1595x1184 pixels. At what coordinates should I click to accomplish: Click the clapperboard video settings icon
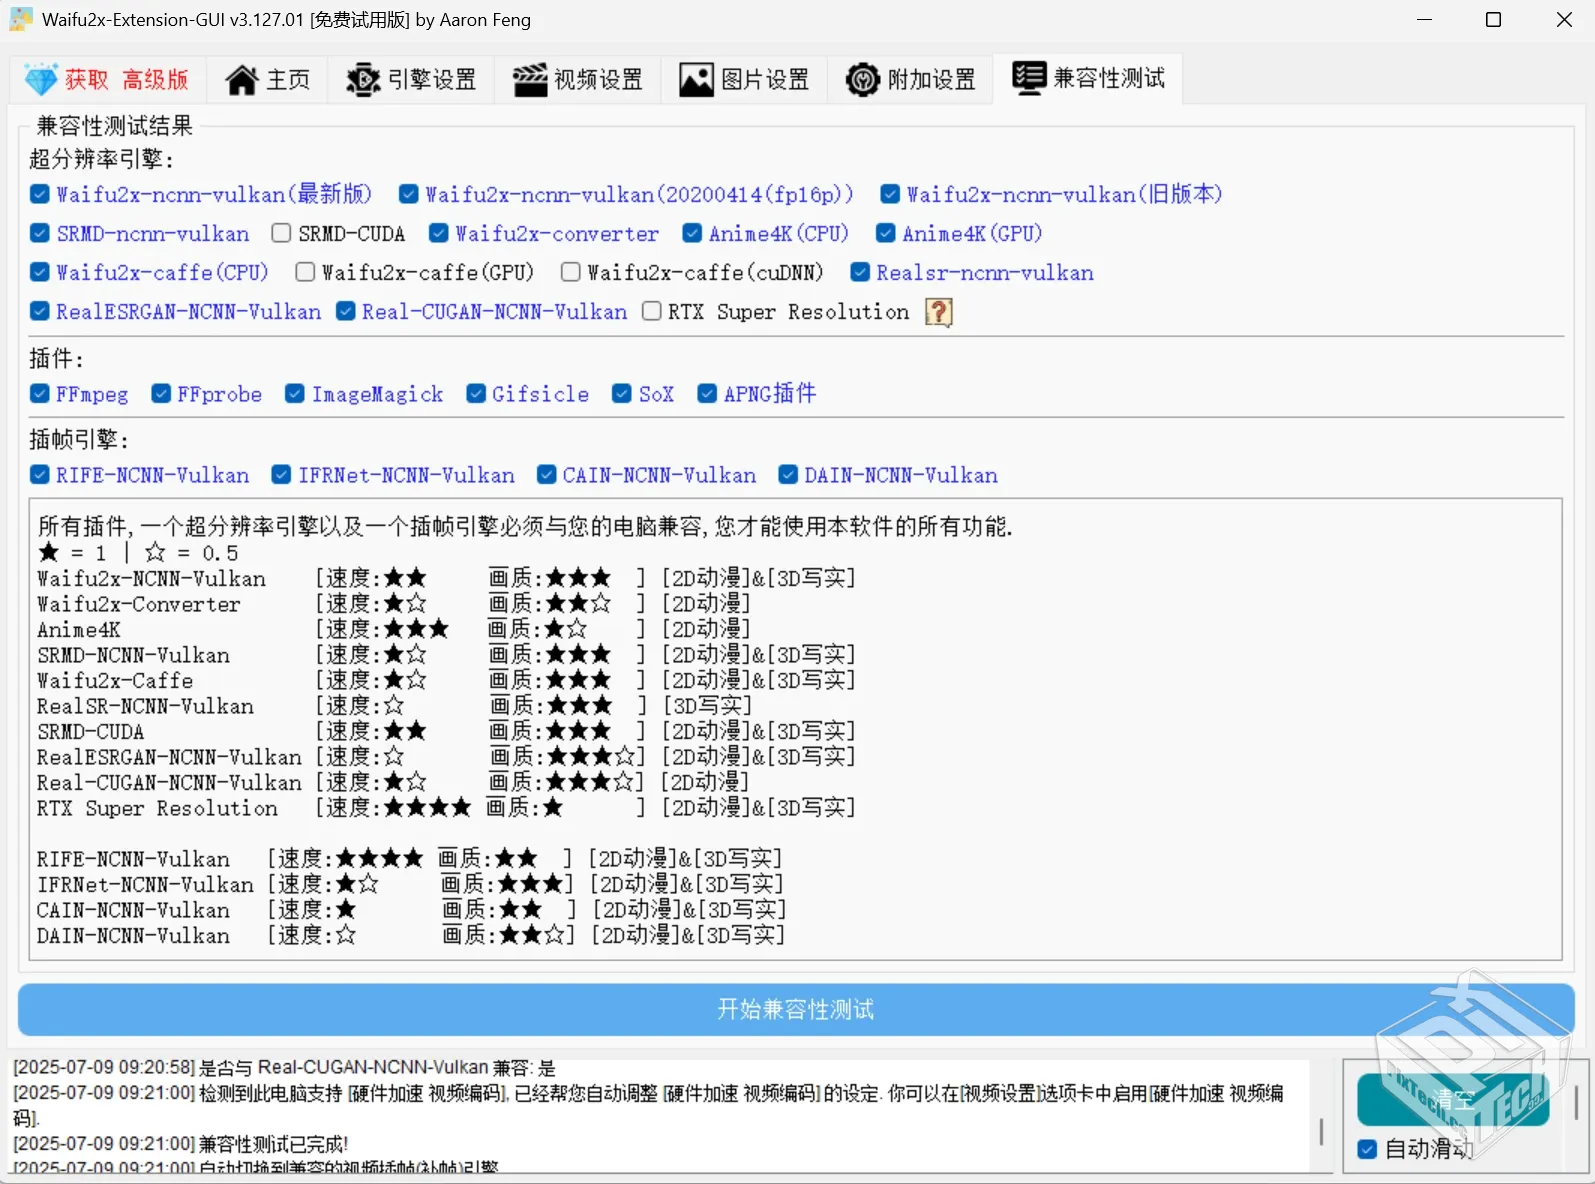tap(530, 80)
